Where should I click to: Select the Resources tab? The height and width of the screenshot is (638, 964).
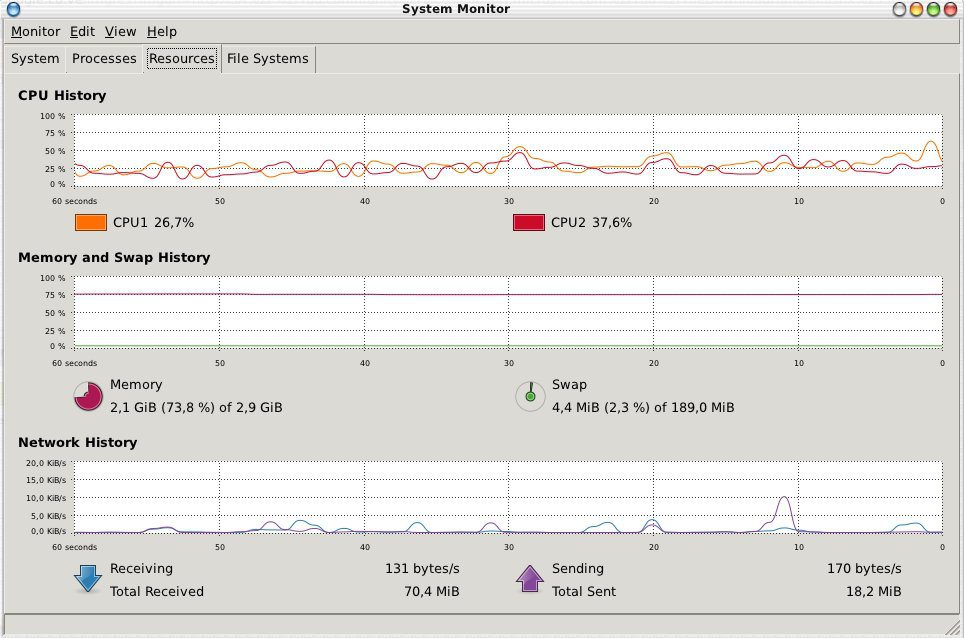point(182,58)
